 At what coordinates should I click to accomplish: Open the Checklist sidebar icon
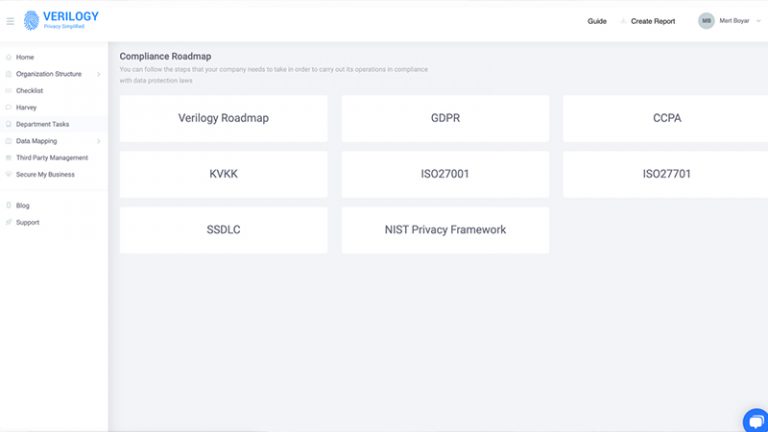coord(8,91)
